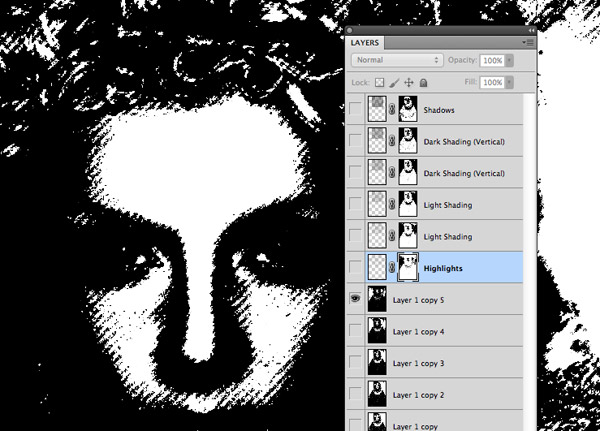Image resolution: width=600 pixels, height=431 pixels.
Task: Switch to the LAYERS tab
Action: coord(367,43)
